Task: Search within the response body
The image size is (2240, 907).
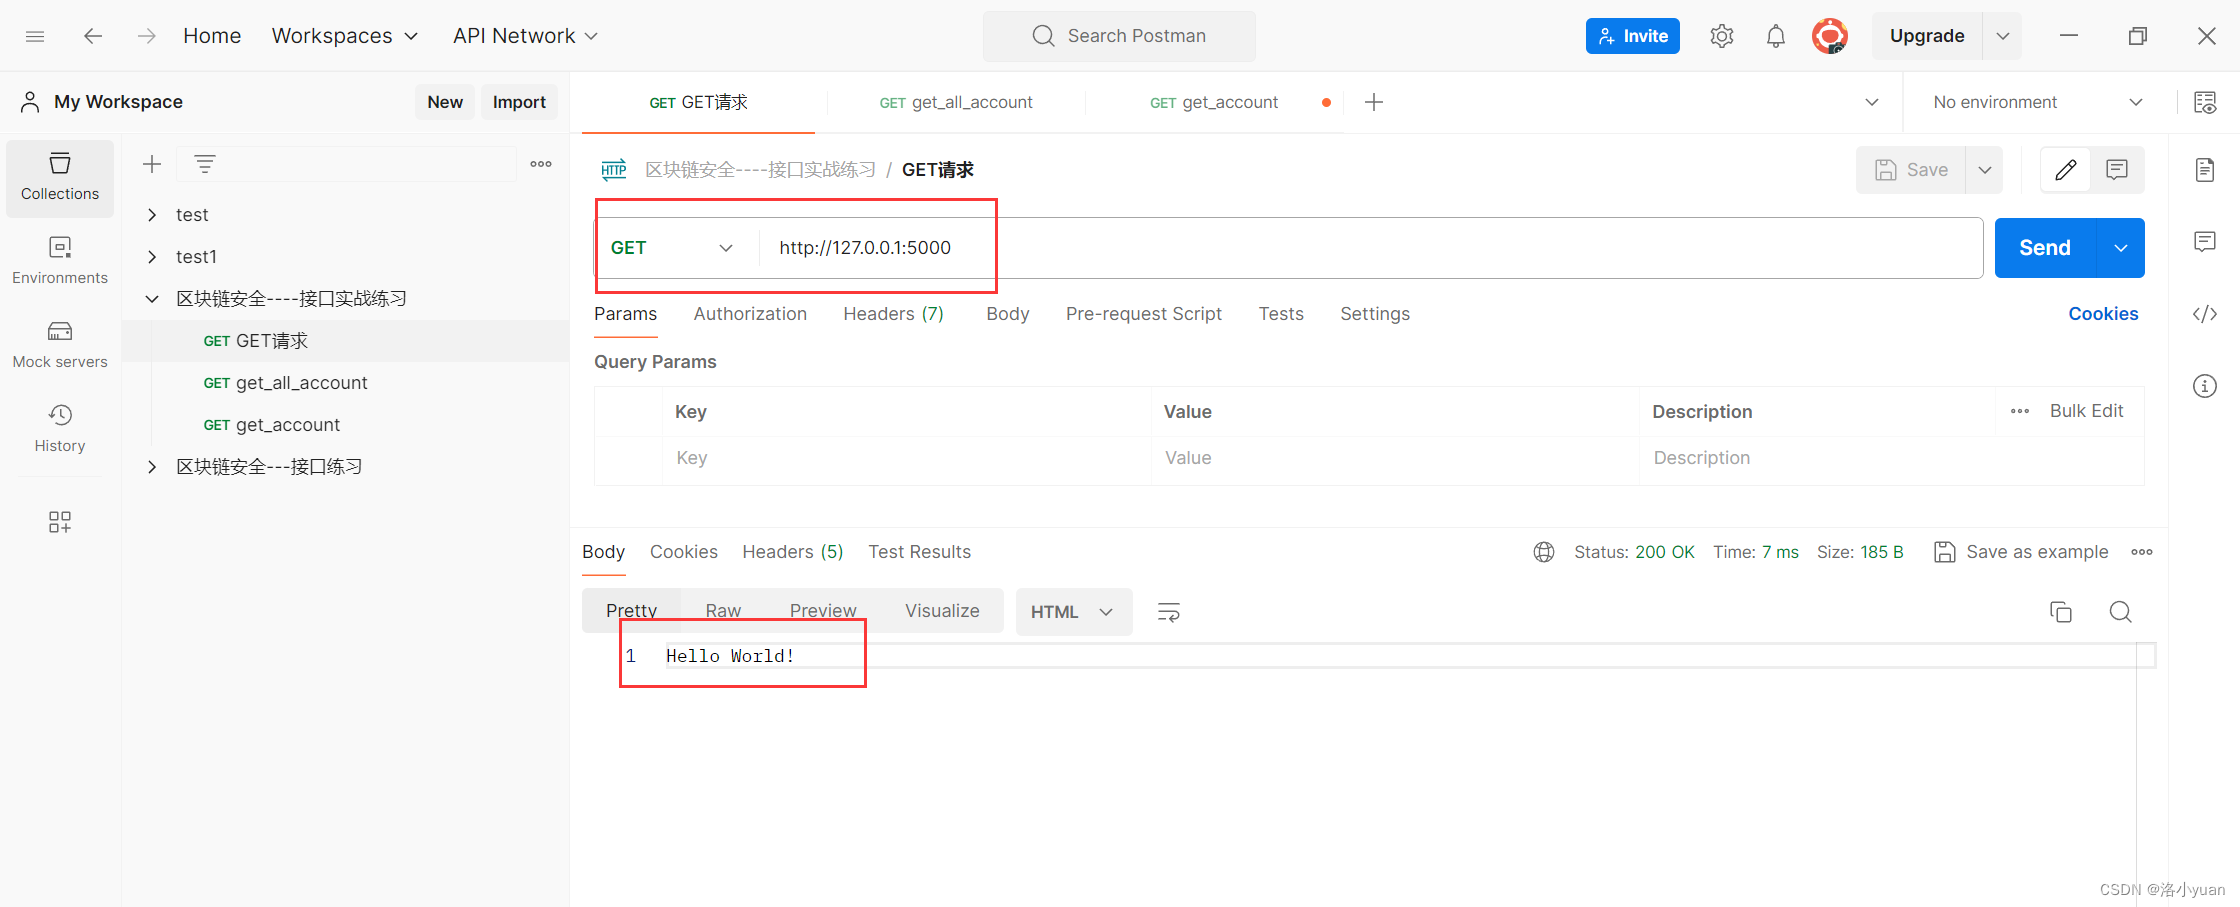Action: tap(2121, 612)
